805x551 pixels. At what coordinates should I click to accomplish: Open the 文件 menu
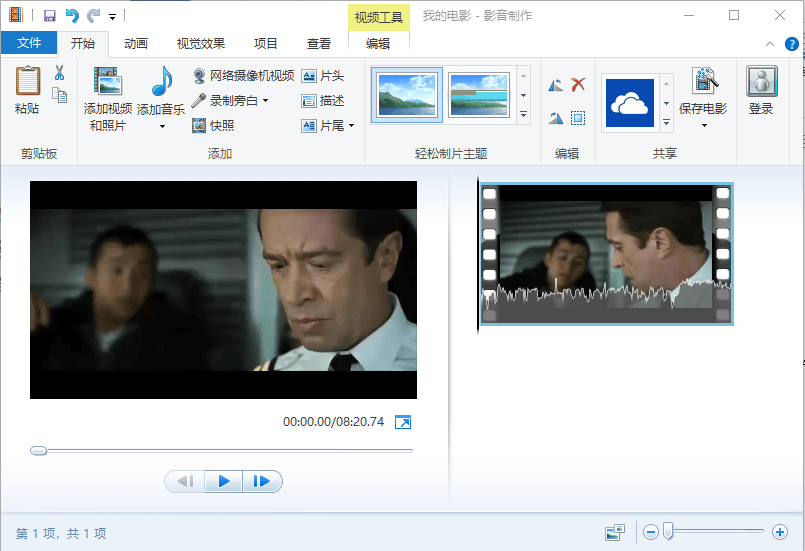tap(29, 43)
